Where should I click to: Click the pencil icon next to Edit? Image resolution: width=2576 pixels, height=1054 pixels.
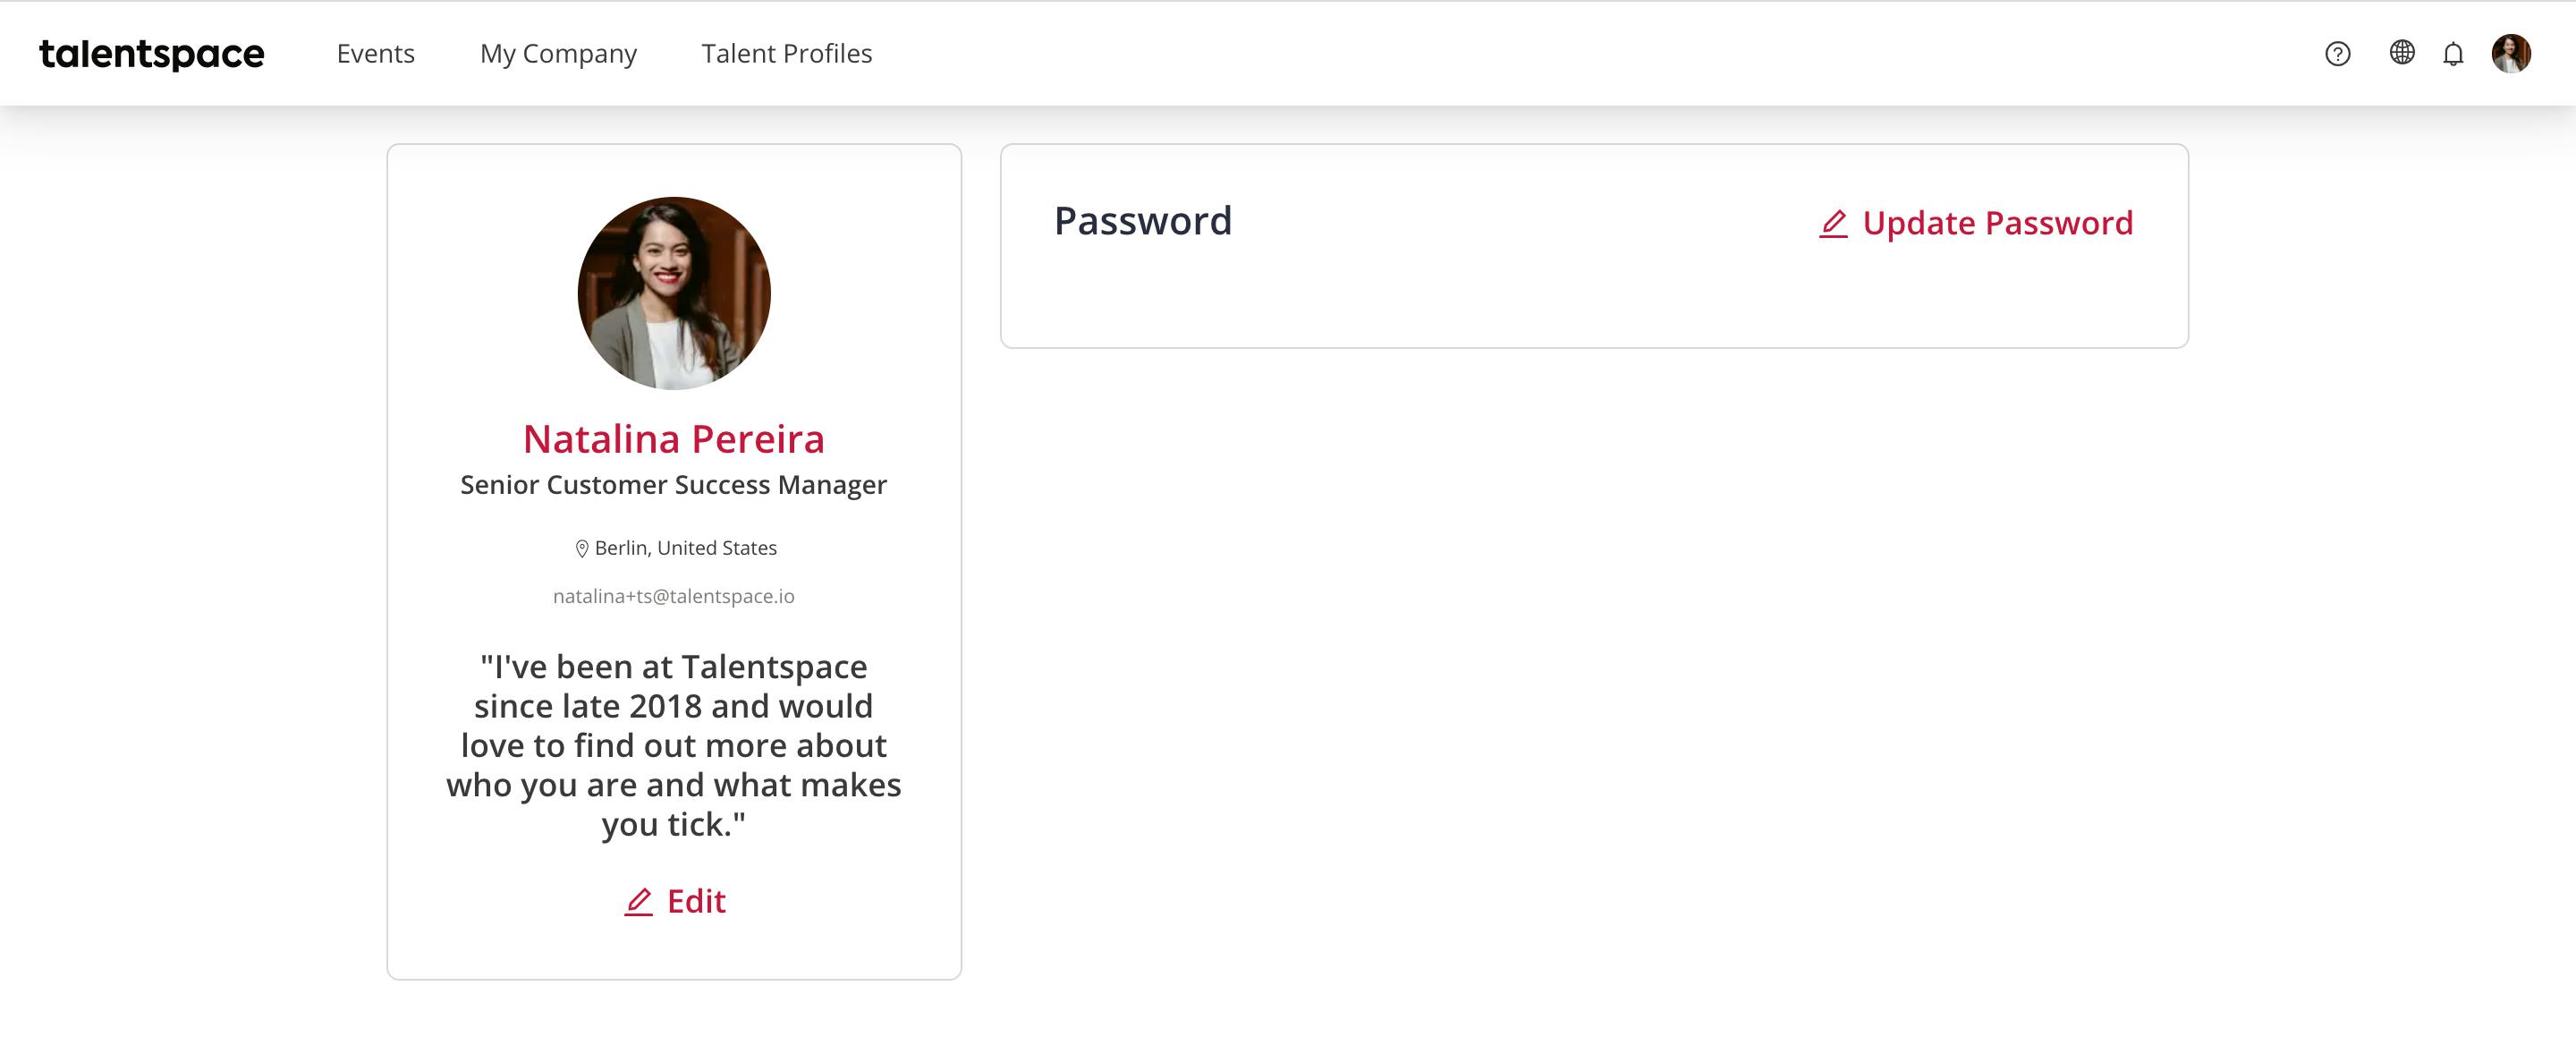tap(639, 902)
